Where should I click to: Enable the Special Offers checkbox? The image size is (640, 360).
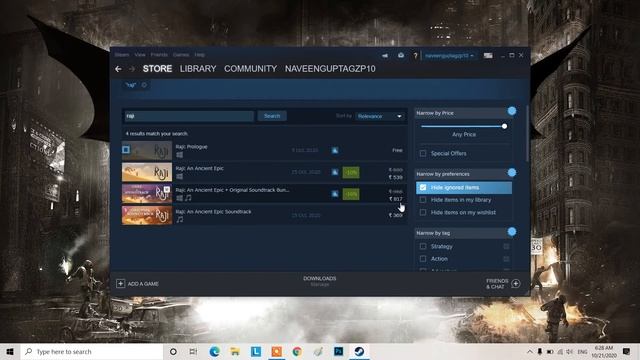pyautogui.click(x=423, y=153)
